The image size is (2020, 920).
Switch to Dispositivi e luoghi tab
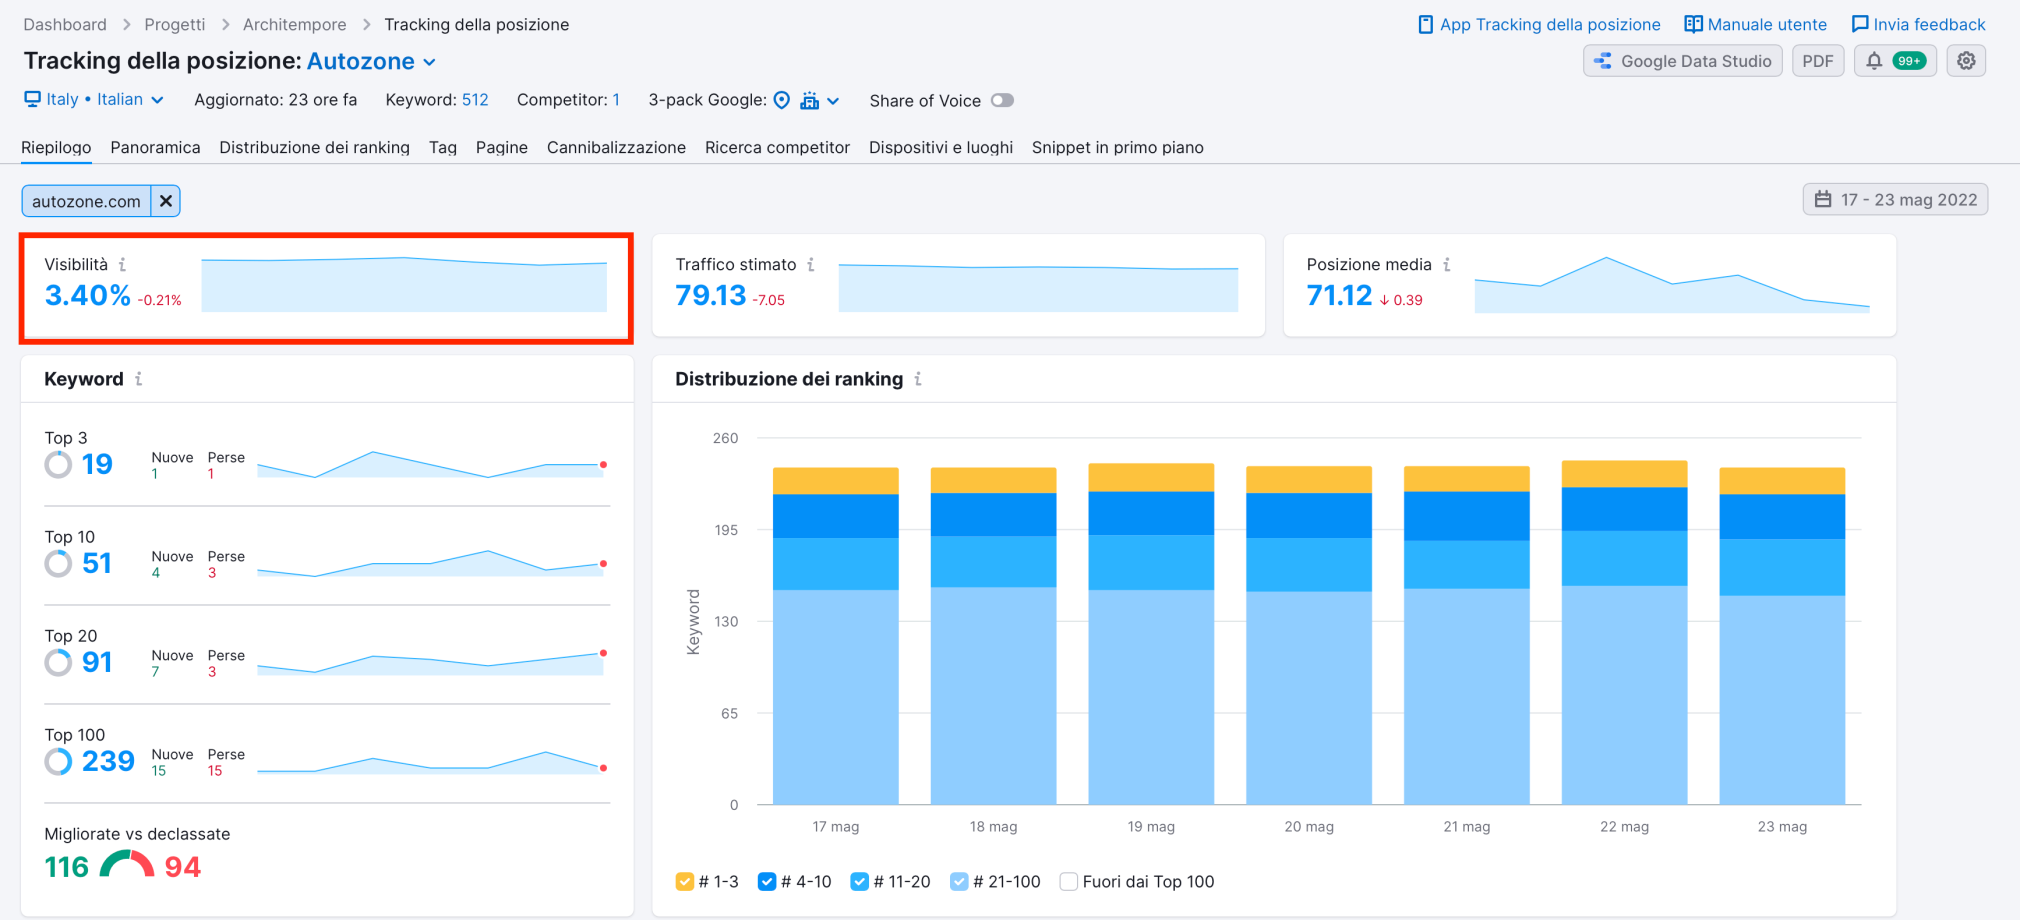tap(941, 147)
